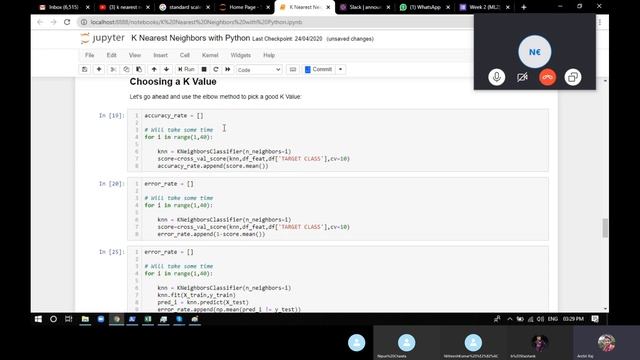This screenshot has height=360, width=640.
Task: Click the pop-out window icon in call overlay
Action: tap(573, 77)
